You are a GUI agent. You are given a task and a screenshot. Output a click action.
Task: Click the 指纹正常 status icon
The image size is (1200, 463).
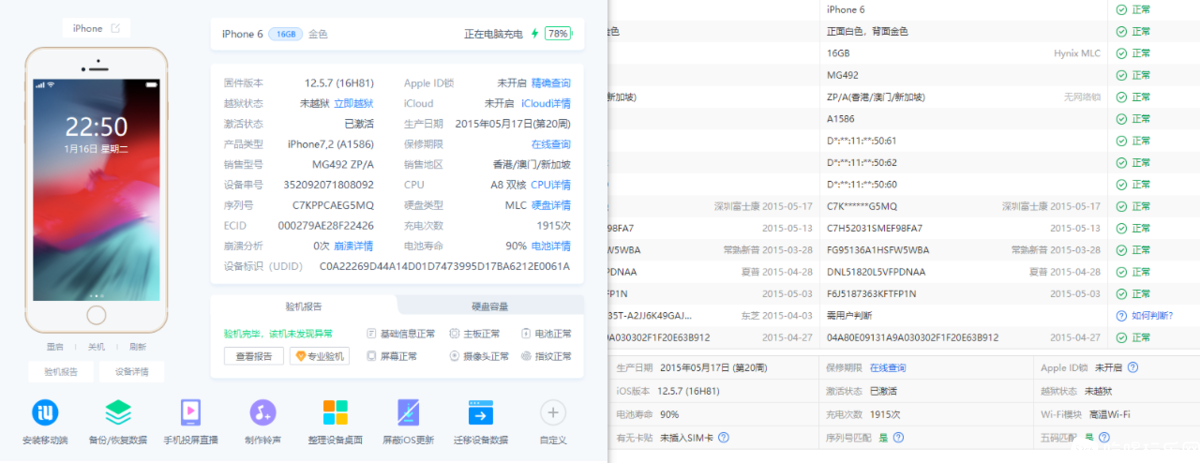(x=526, y=356)
